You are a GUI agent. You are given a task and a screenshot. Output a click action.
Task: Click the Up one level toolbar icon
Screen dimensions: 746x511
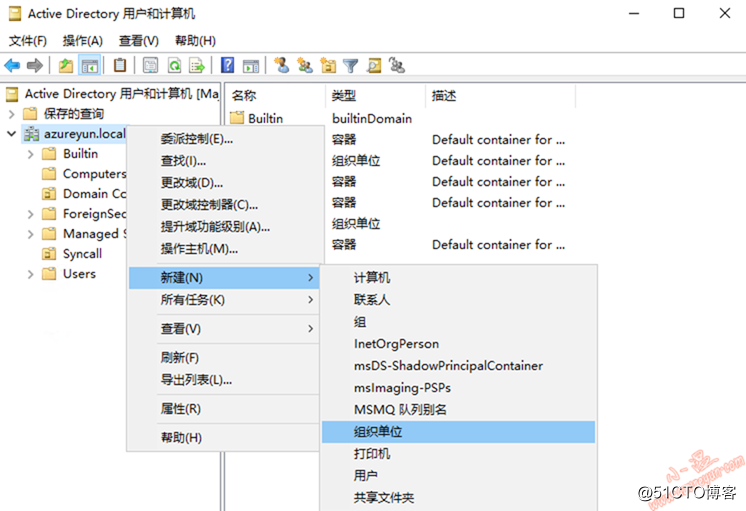[x=66, y=65]
